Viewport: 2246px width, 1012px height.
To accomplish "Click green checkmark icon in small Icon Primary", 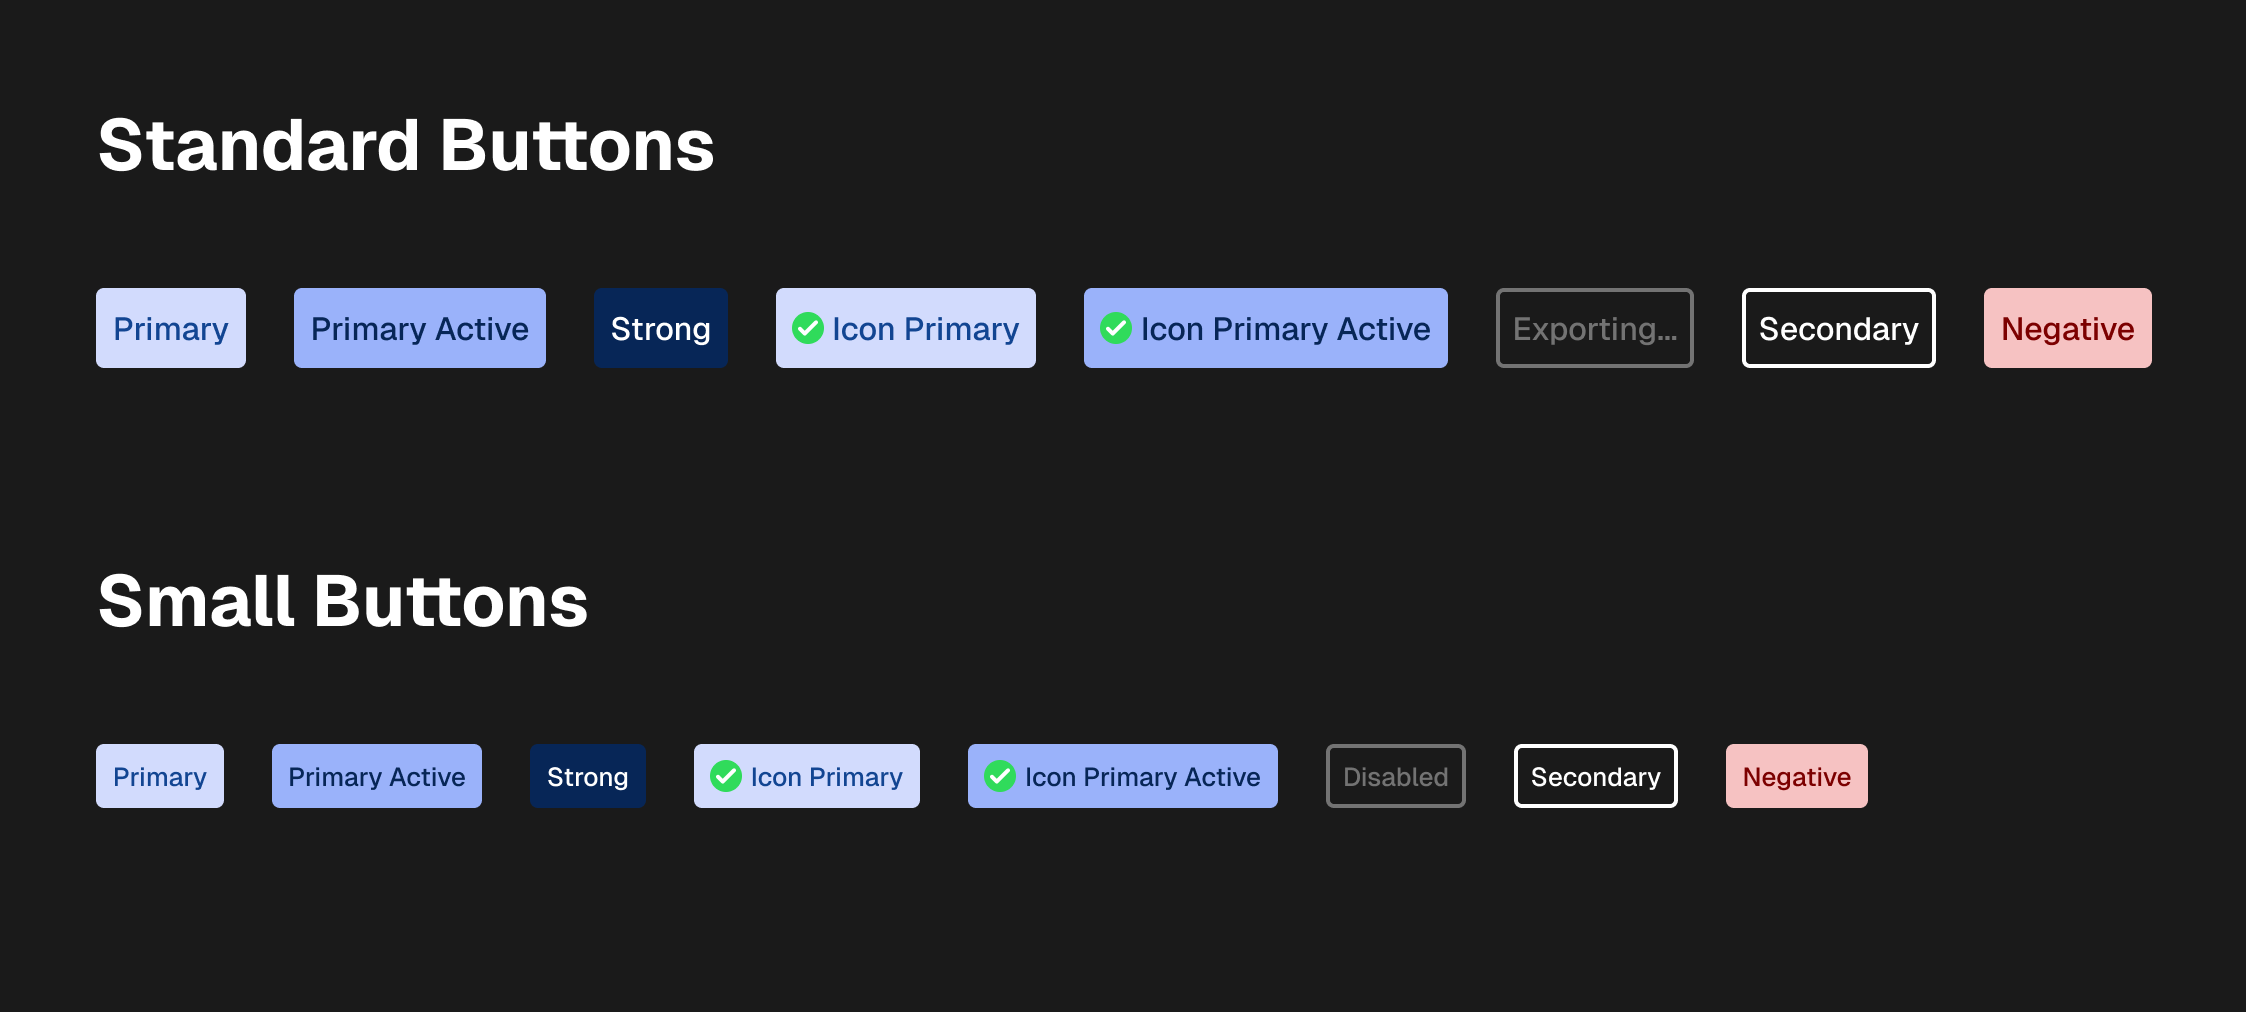I will (726, 776).
